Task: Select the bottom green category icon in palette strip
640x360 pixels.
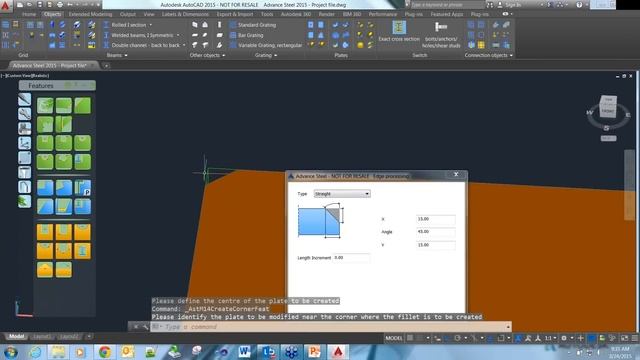Action: pyautogui.click(x=24, y=201)
